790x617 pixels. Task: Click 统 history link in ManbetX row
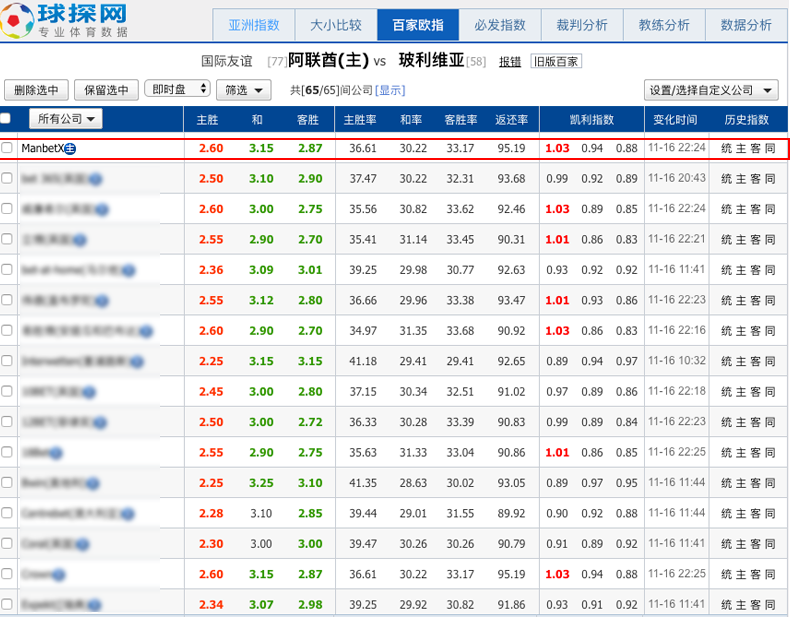pyautogui.click(x=727, y=149)
